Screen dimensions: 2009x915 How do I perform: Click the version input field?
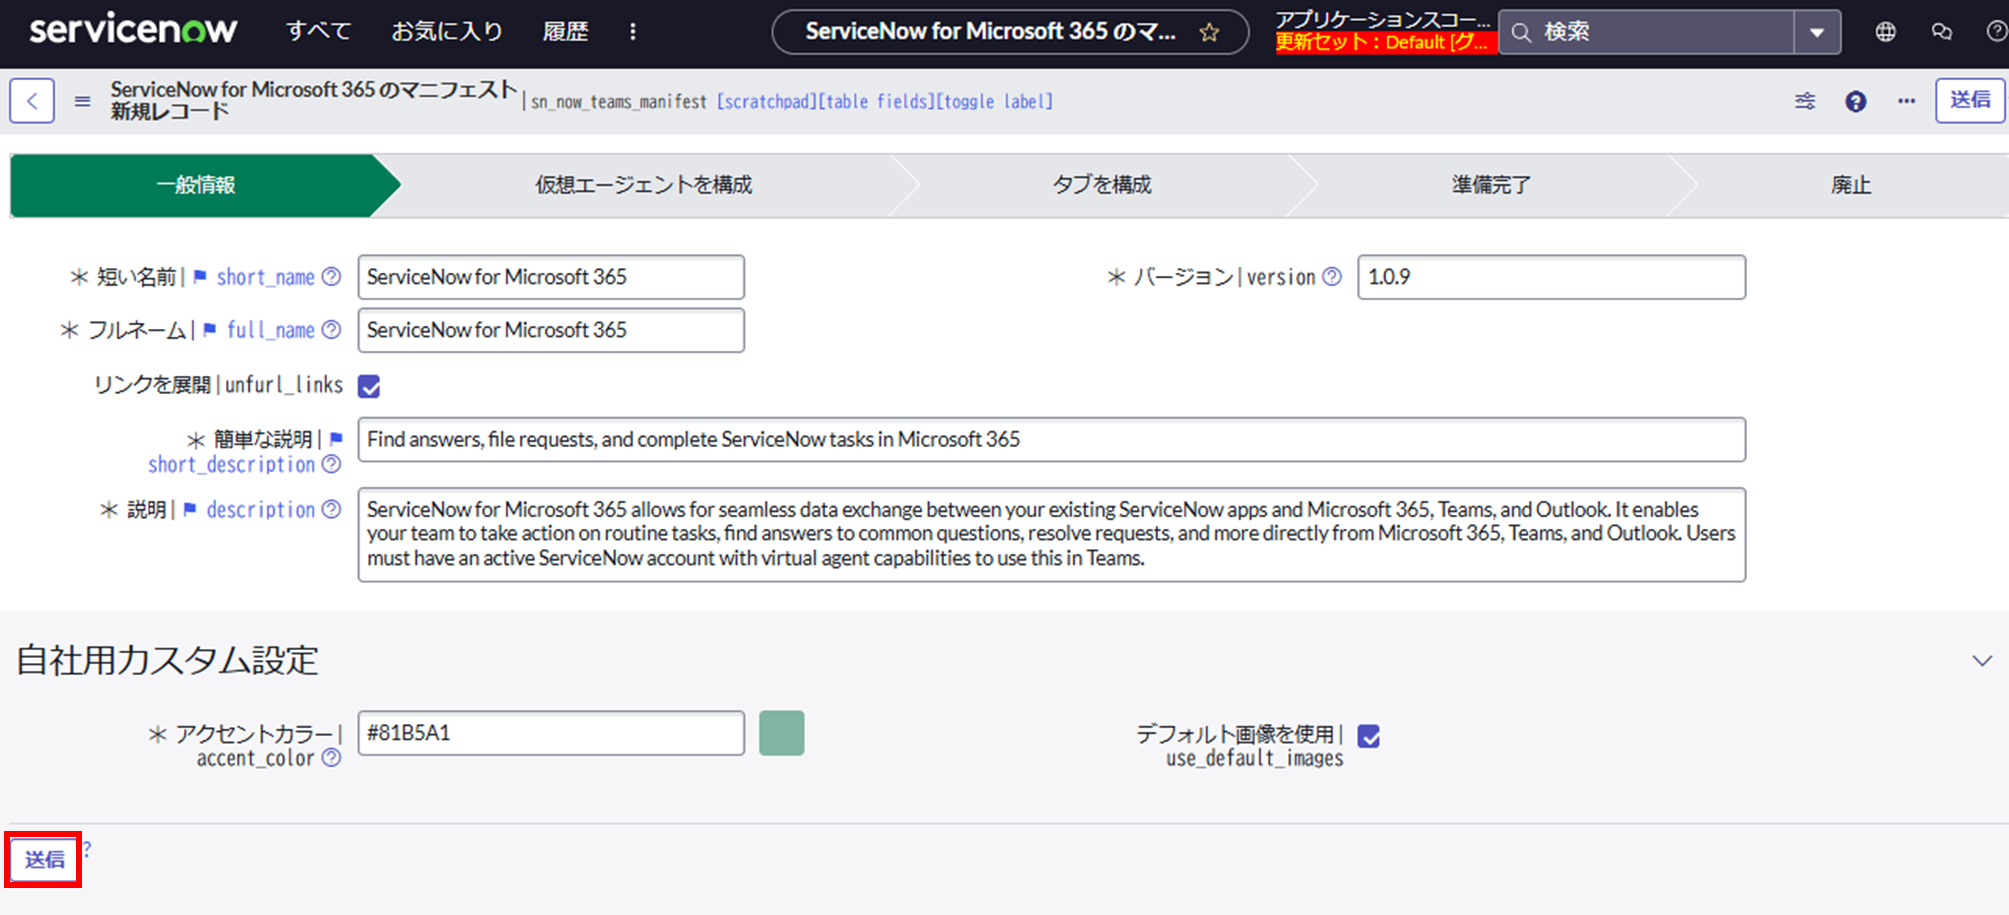(1551, 277)
